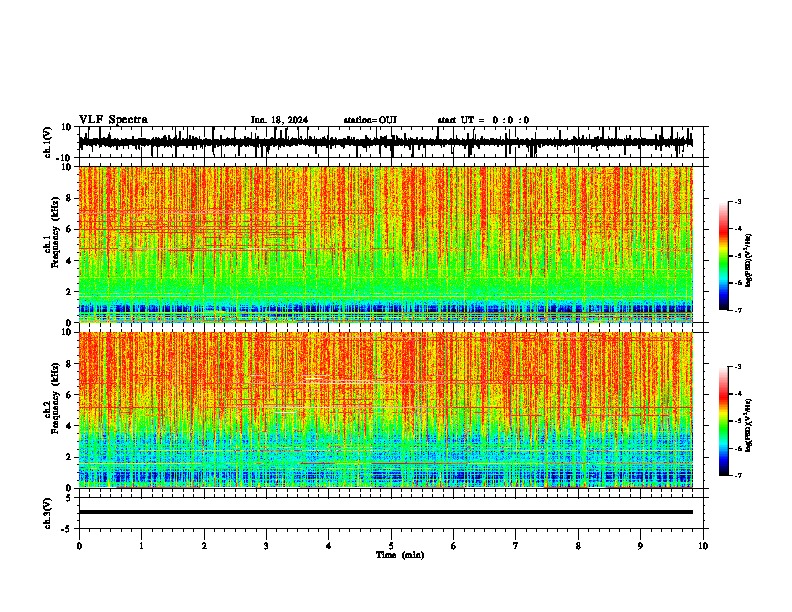The width and height of the screenshot is (792, 612).
Task: Click the ch.2 color bar log(PSD) unit label
Action: click(749, 425)
